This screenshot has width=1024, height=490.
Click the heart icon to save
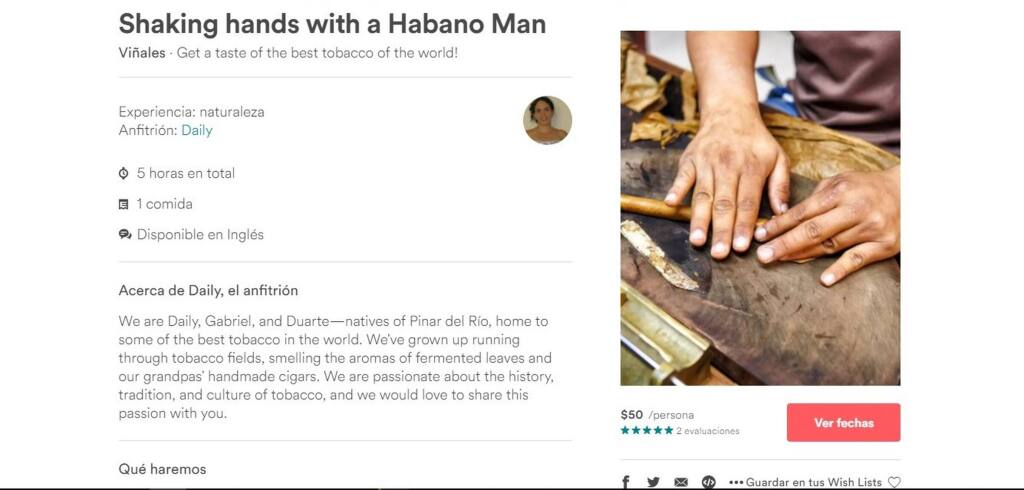click(894, 482)
